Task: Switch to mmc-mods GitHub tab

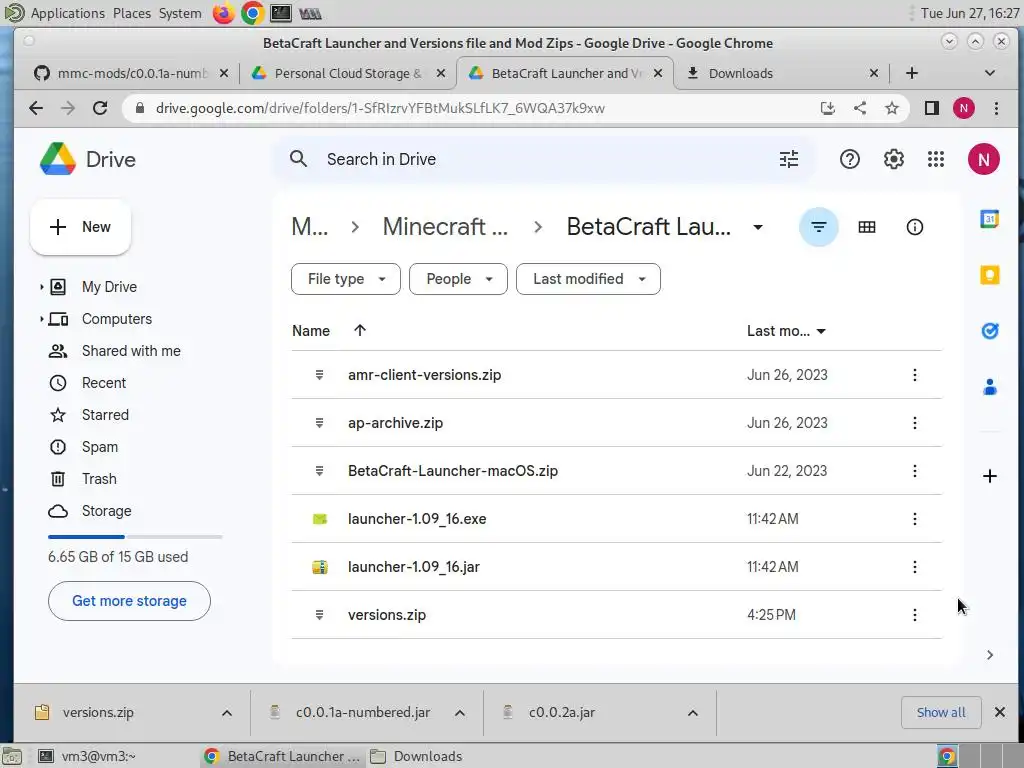Action: click(131, 73)
